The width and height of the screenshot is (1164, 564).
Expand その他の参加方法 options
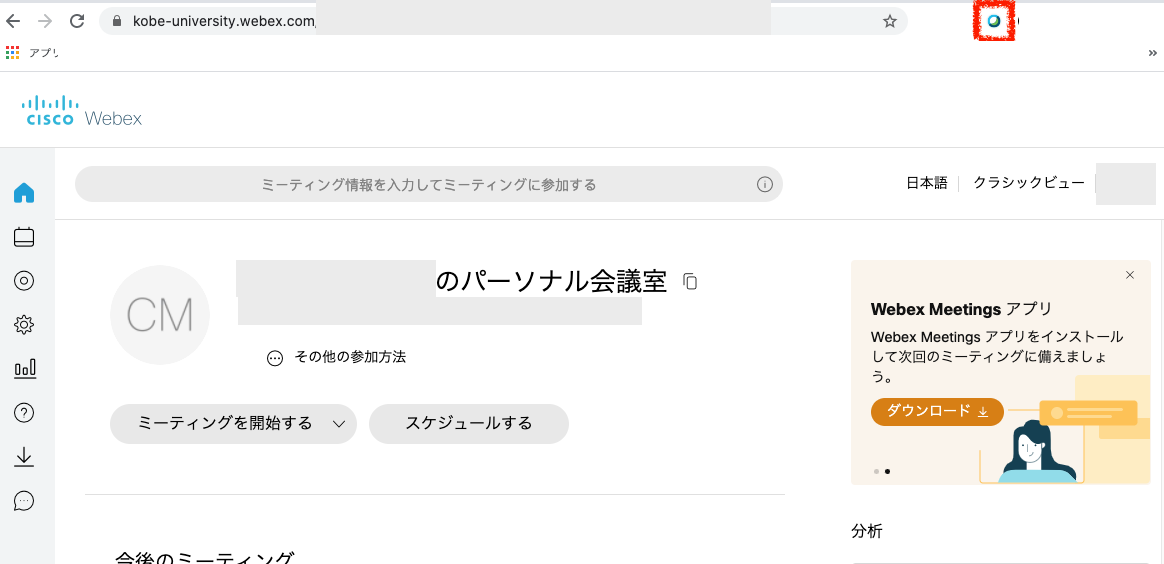(336, 357)
